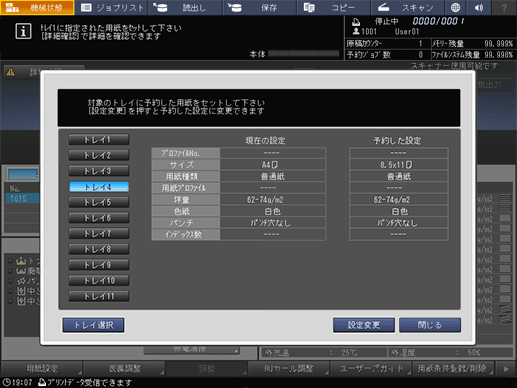This screenshot has height=388, width=517.
Task: Click the ファイルシステム残量 99.998% readout
Action: (x=473, y=55)
